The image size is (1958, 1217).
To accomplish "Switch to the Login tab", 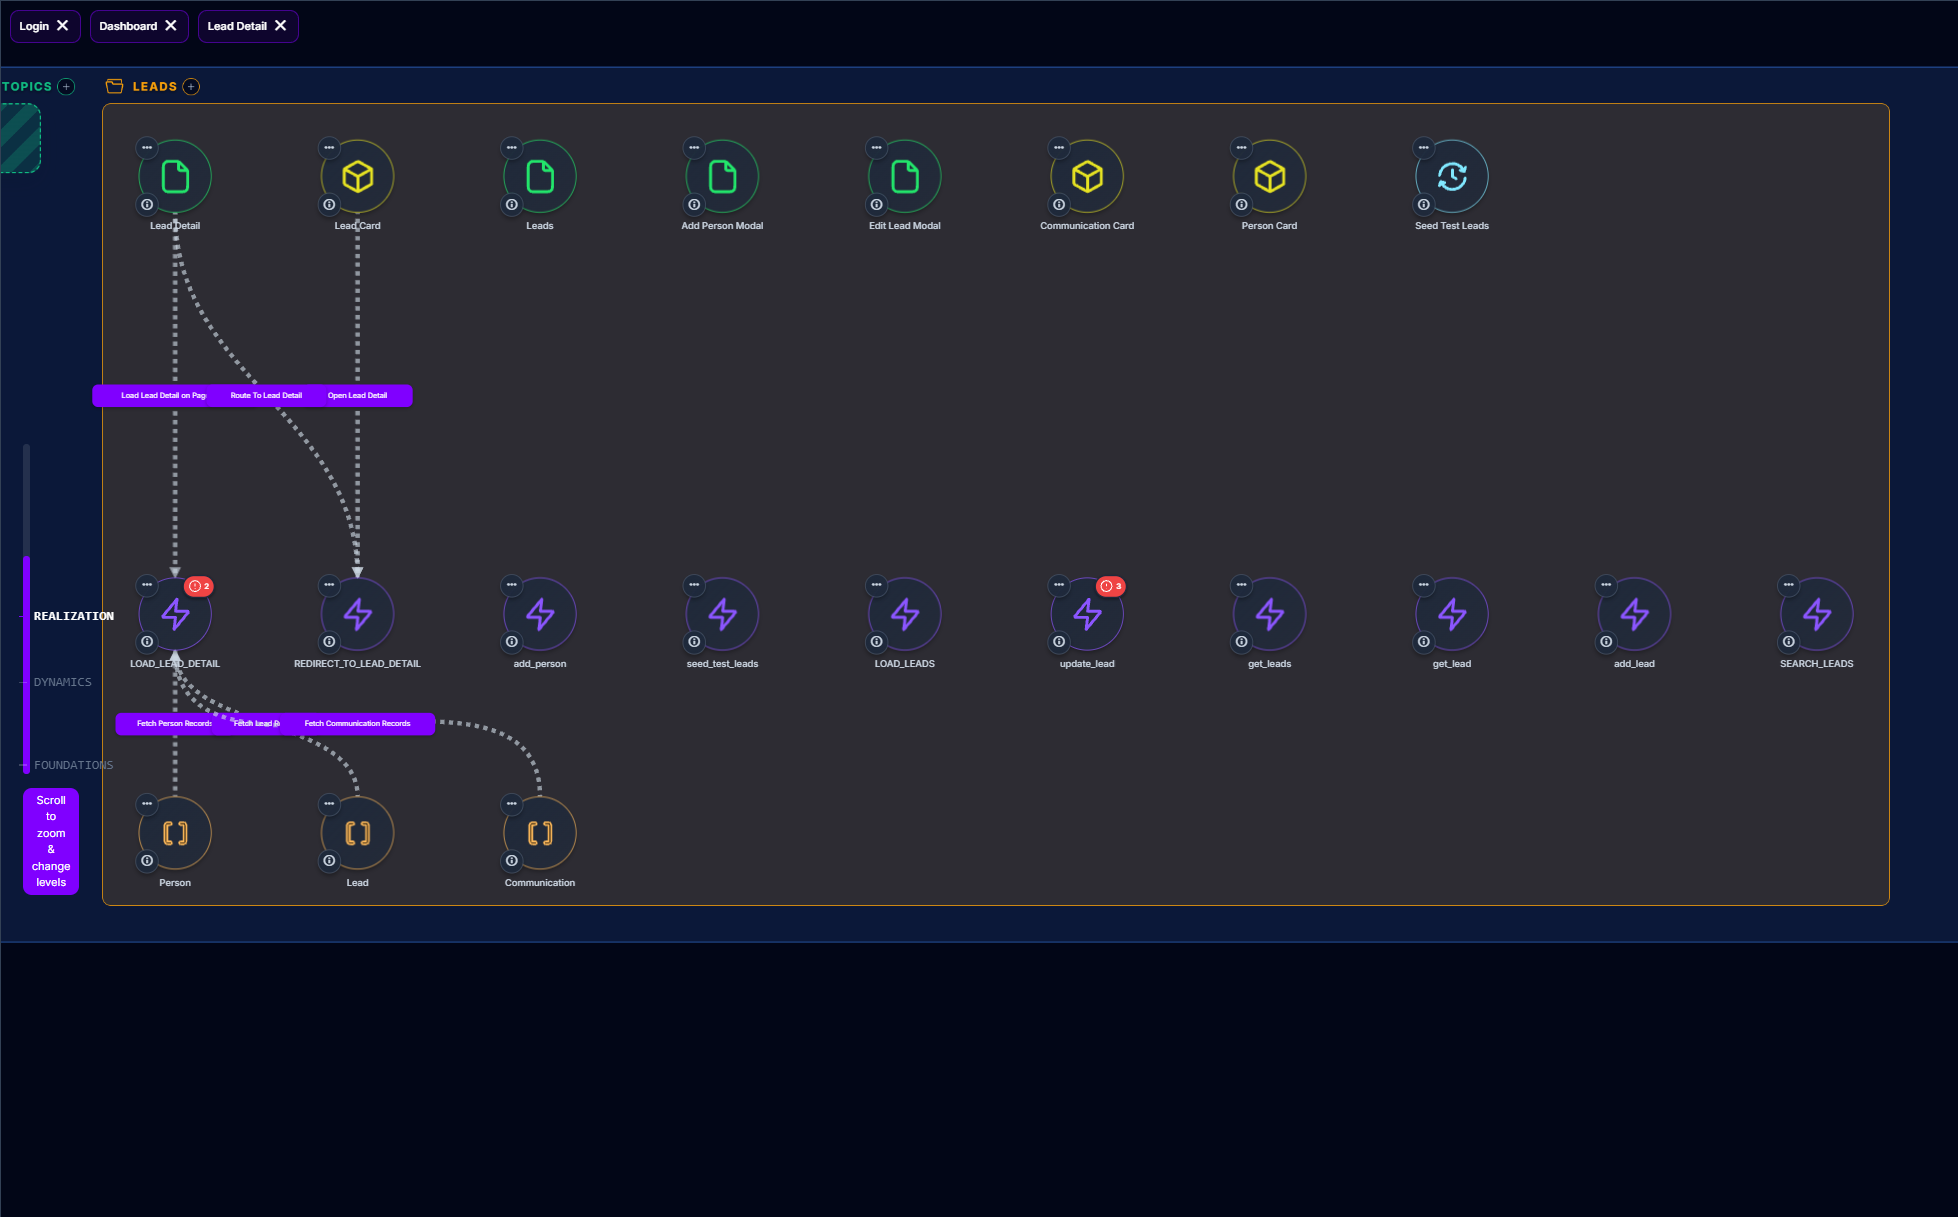I will (x=34, y=26).
